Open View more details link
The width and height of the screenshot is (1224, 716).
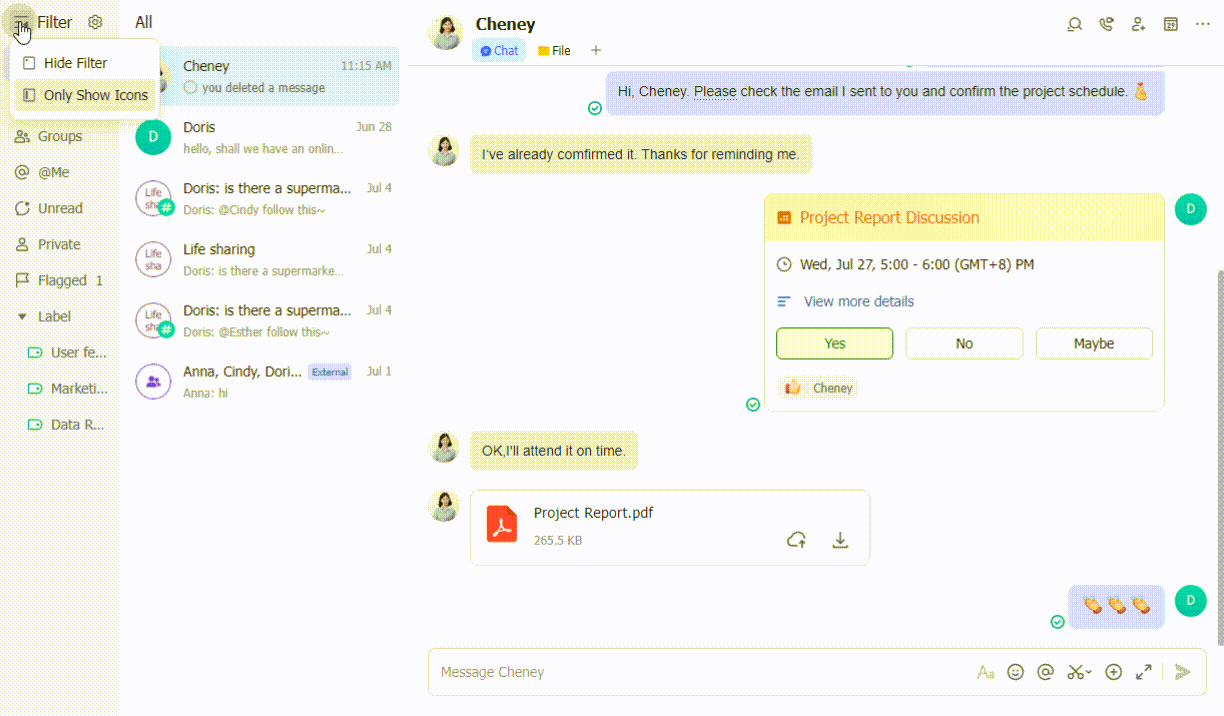point(858,301)
